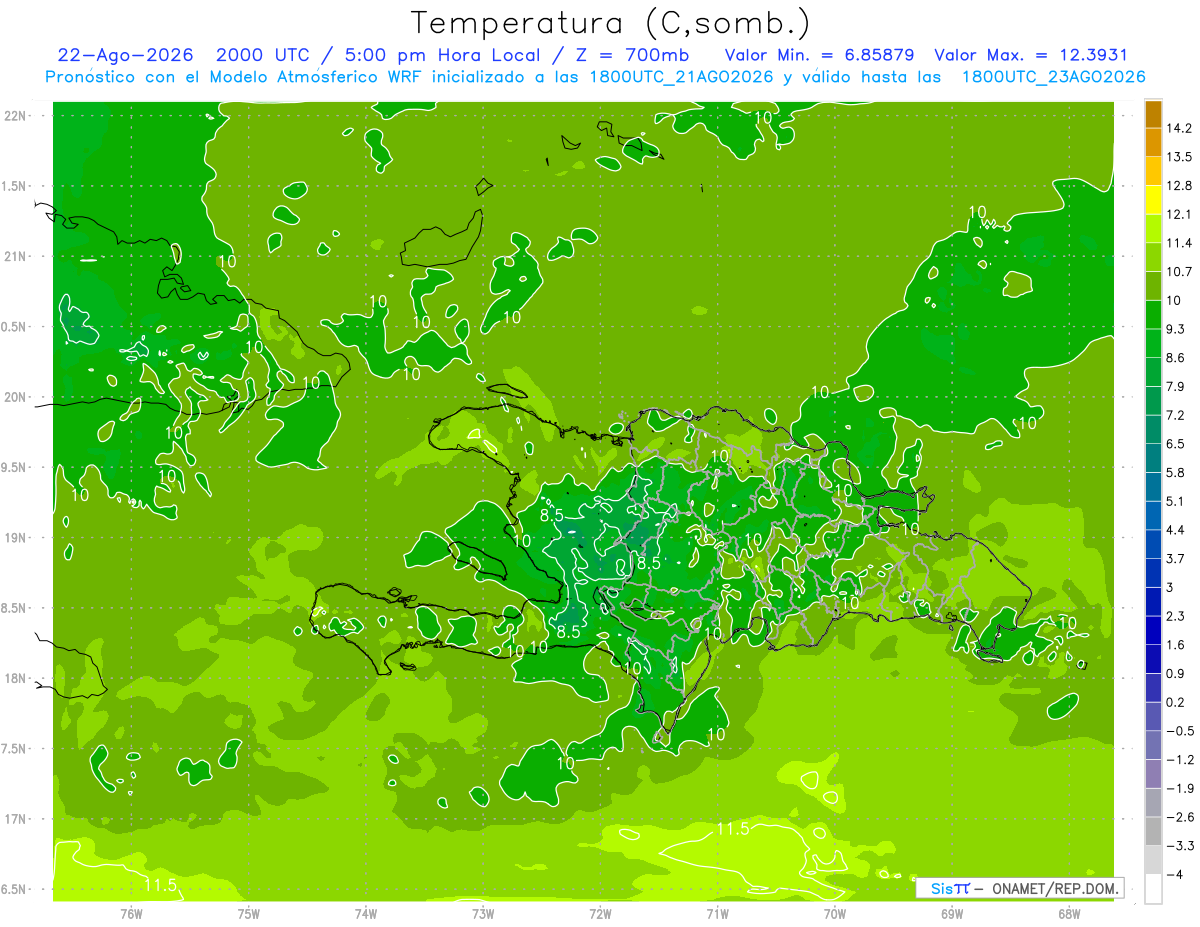This screenshot has width=1200, height=927.
Task: Click the legend swatch between 5.1 and 5.8
Action: (x=1153, y=488)
